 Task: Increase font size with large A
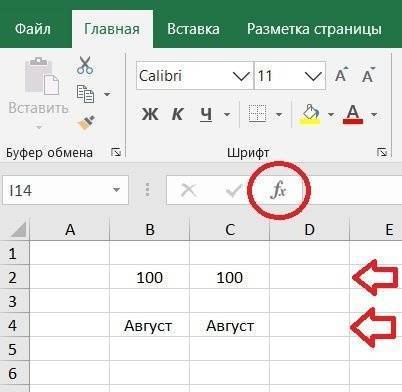tap(341, 75)
